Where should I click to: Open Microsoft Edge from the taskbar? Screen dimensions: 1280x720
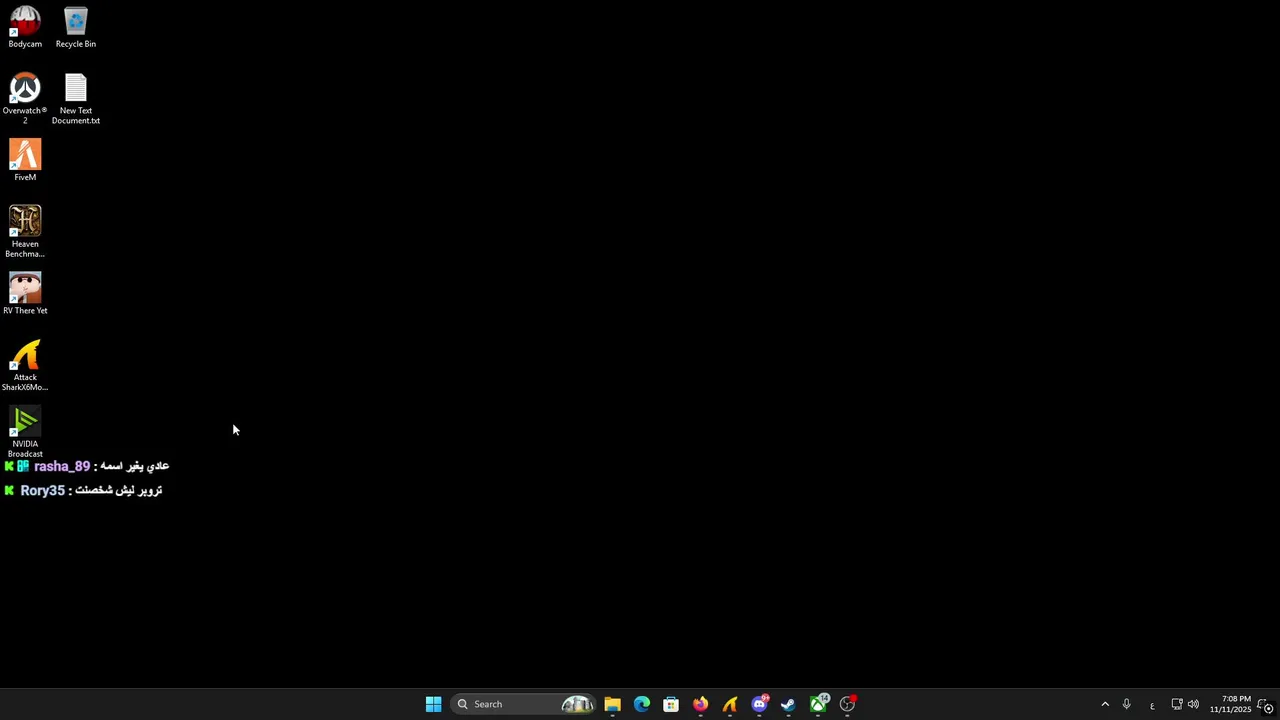[x=641, y=704]
